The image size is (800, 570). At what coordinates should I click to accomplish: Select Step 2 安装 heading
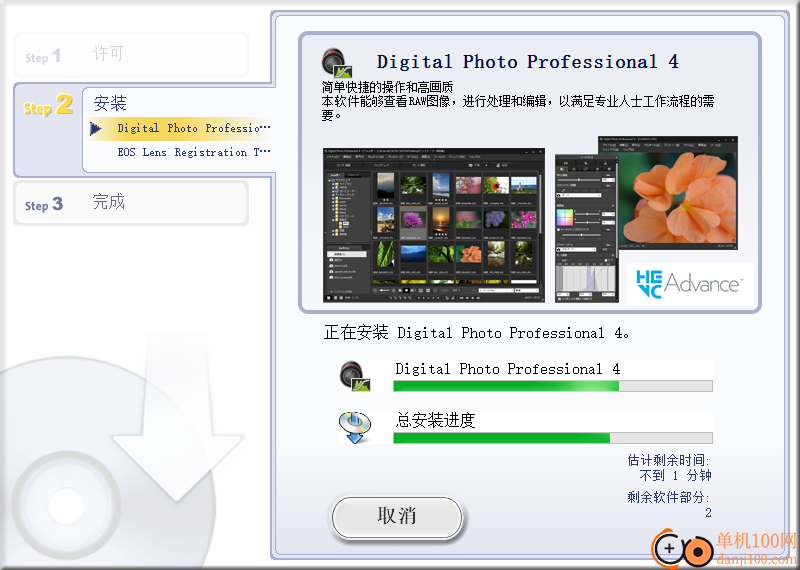click(110, 103)
